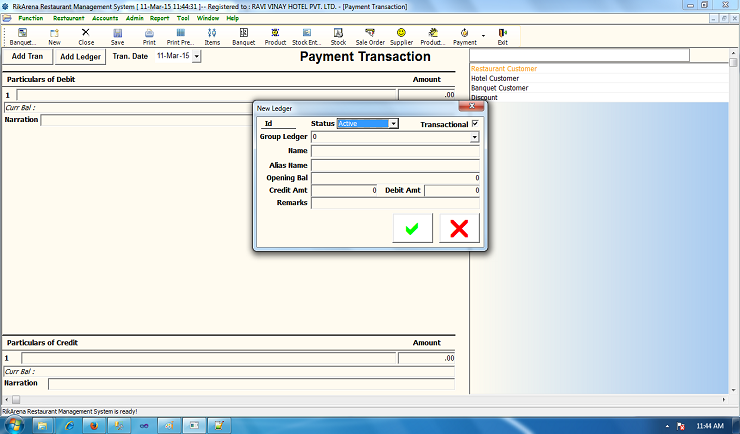Click the Supplier toolbar icon
The width and height of the screenshot is (740, 434).
401,37
